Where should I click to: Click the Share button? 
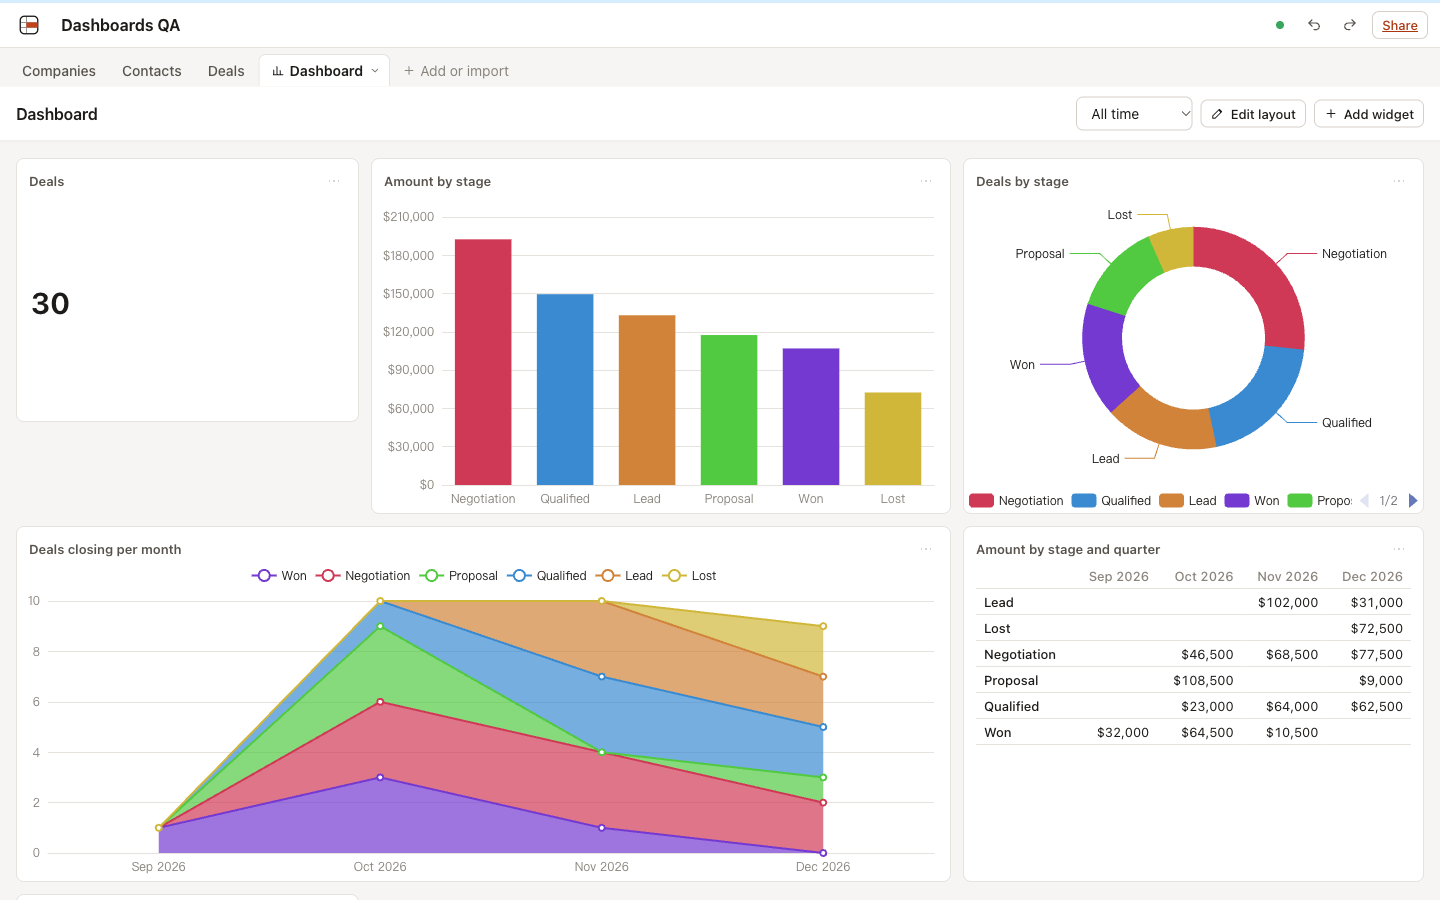(1400, 25)
